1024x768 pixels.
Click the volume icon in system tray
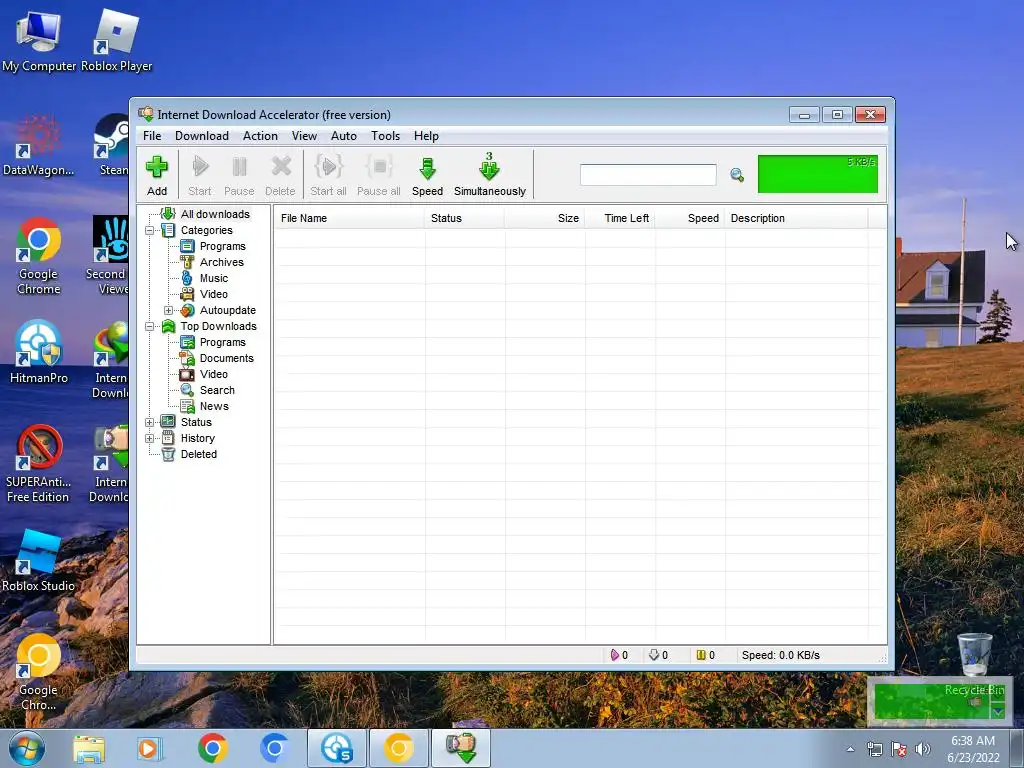tap(922, 749)
